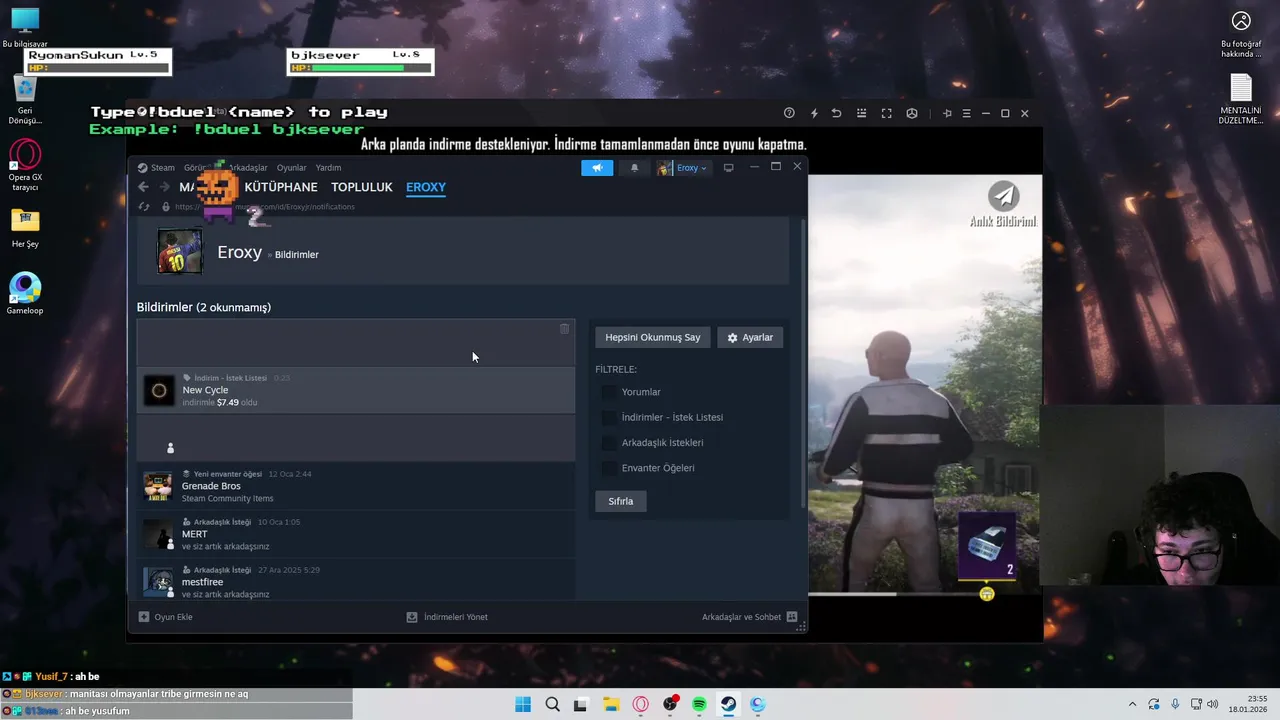Viewport: 1280px width, 720px height.
Task: Open Windows taskbar search
Action: [x=552, y=704]
